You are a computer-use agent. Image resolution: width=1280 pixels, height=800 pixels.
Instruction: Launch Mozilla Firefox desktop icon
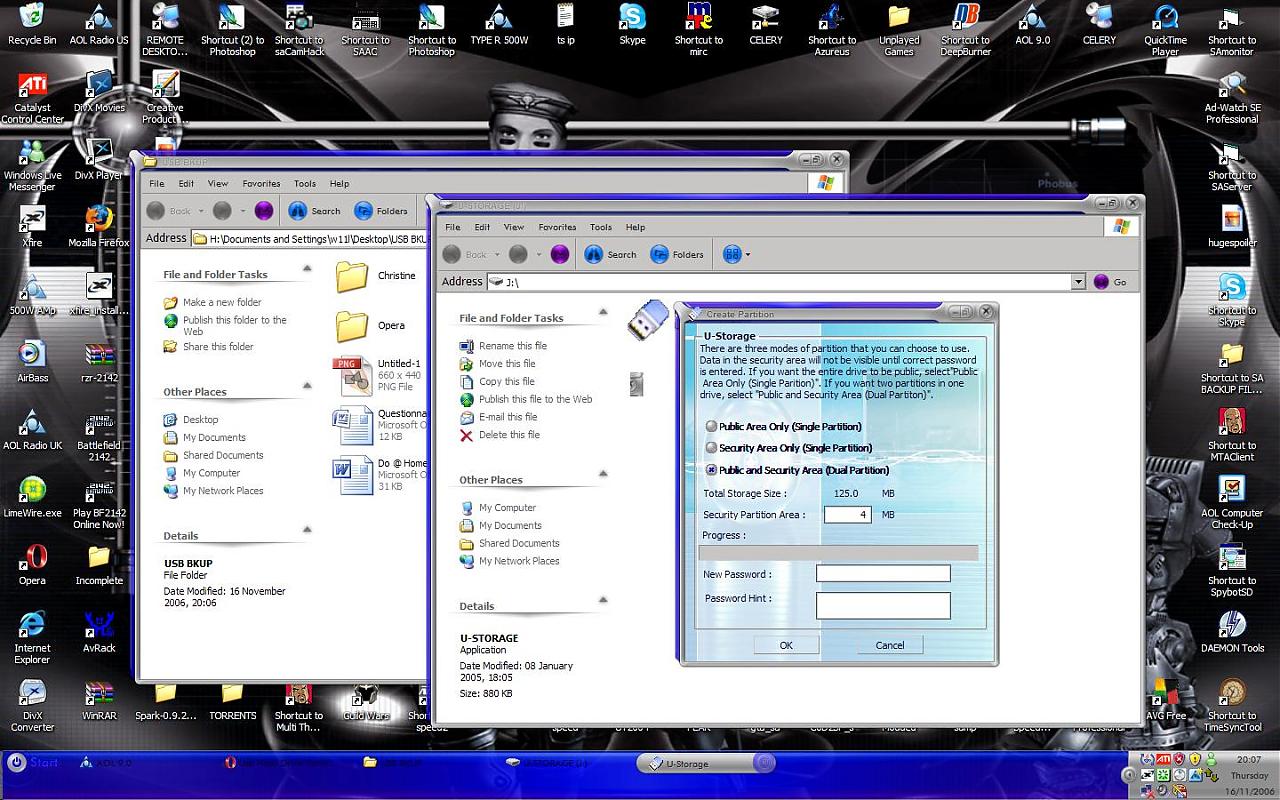tap(99, 227)
